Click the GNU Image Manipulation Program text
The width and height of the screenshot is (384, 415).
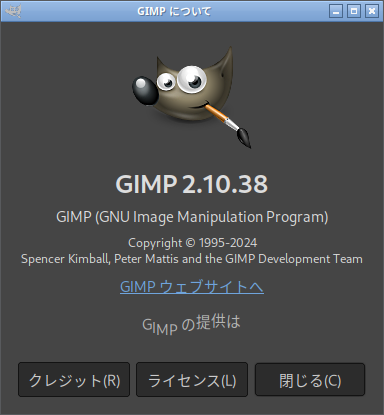(192, 217)
